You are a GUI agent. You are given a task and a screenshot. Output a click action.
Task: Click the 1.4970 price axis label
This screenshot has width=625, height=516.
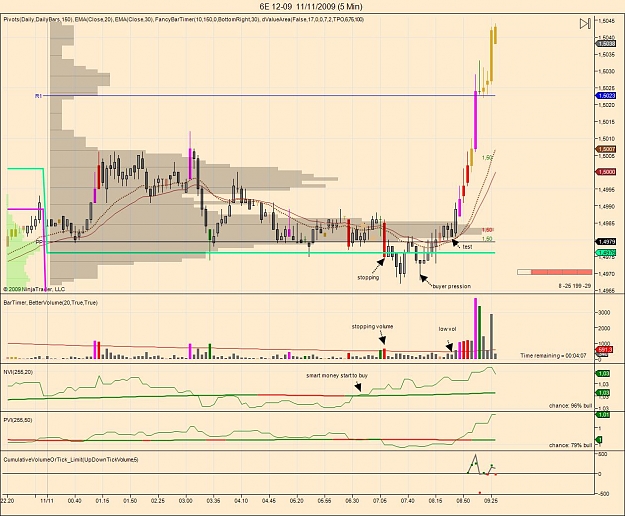(606, 274)
